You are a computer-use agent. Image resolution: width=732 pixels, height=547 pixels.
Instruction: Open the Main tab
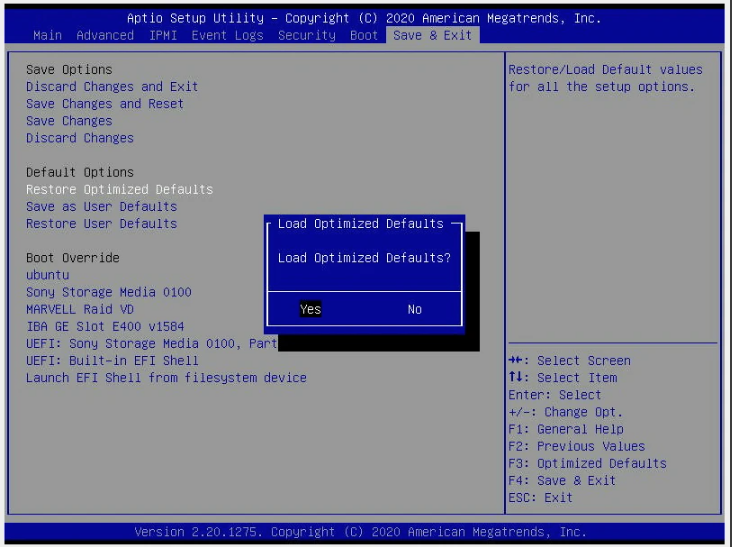click(48, 35)
